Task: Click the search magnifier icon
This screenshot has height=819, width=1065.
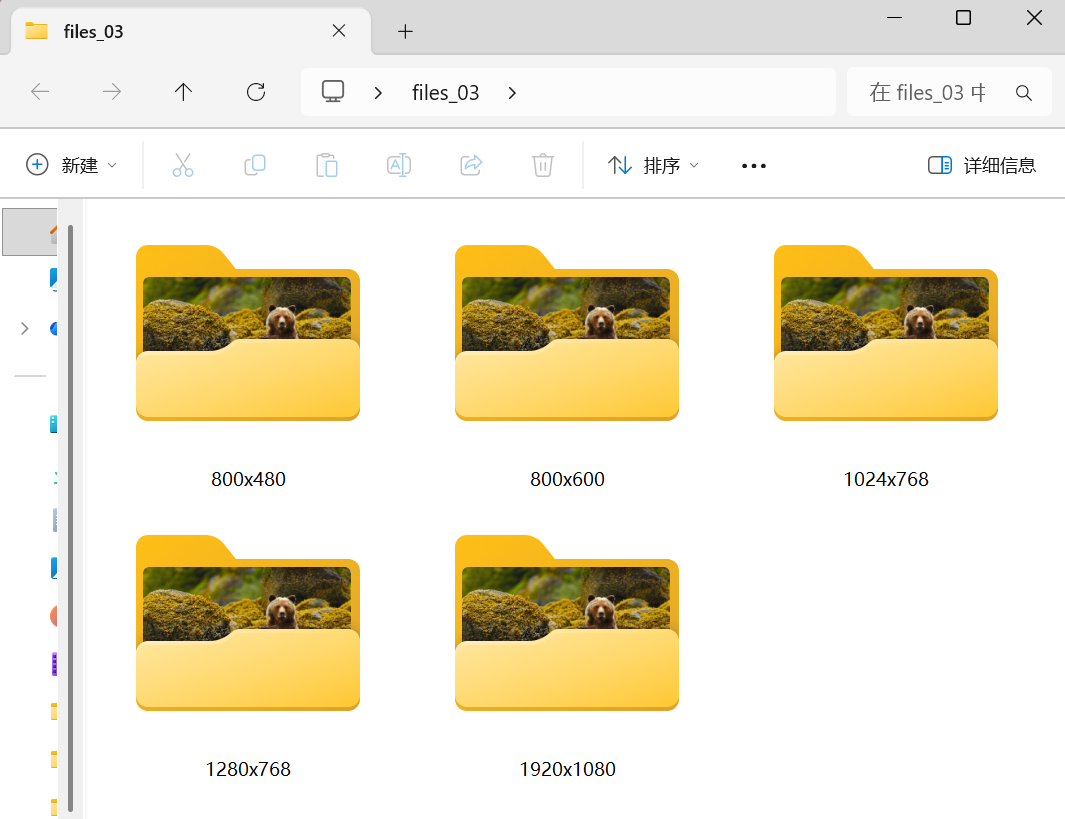Action: pyautogui.click(x=1023, y=93)
